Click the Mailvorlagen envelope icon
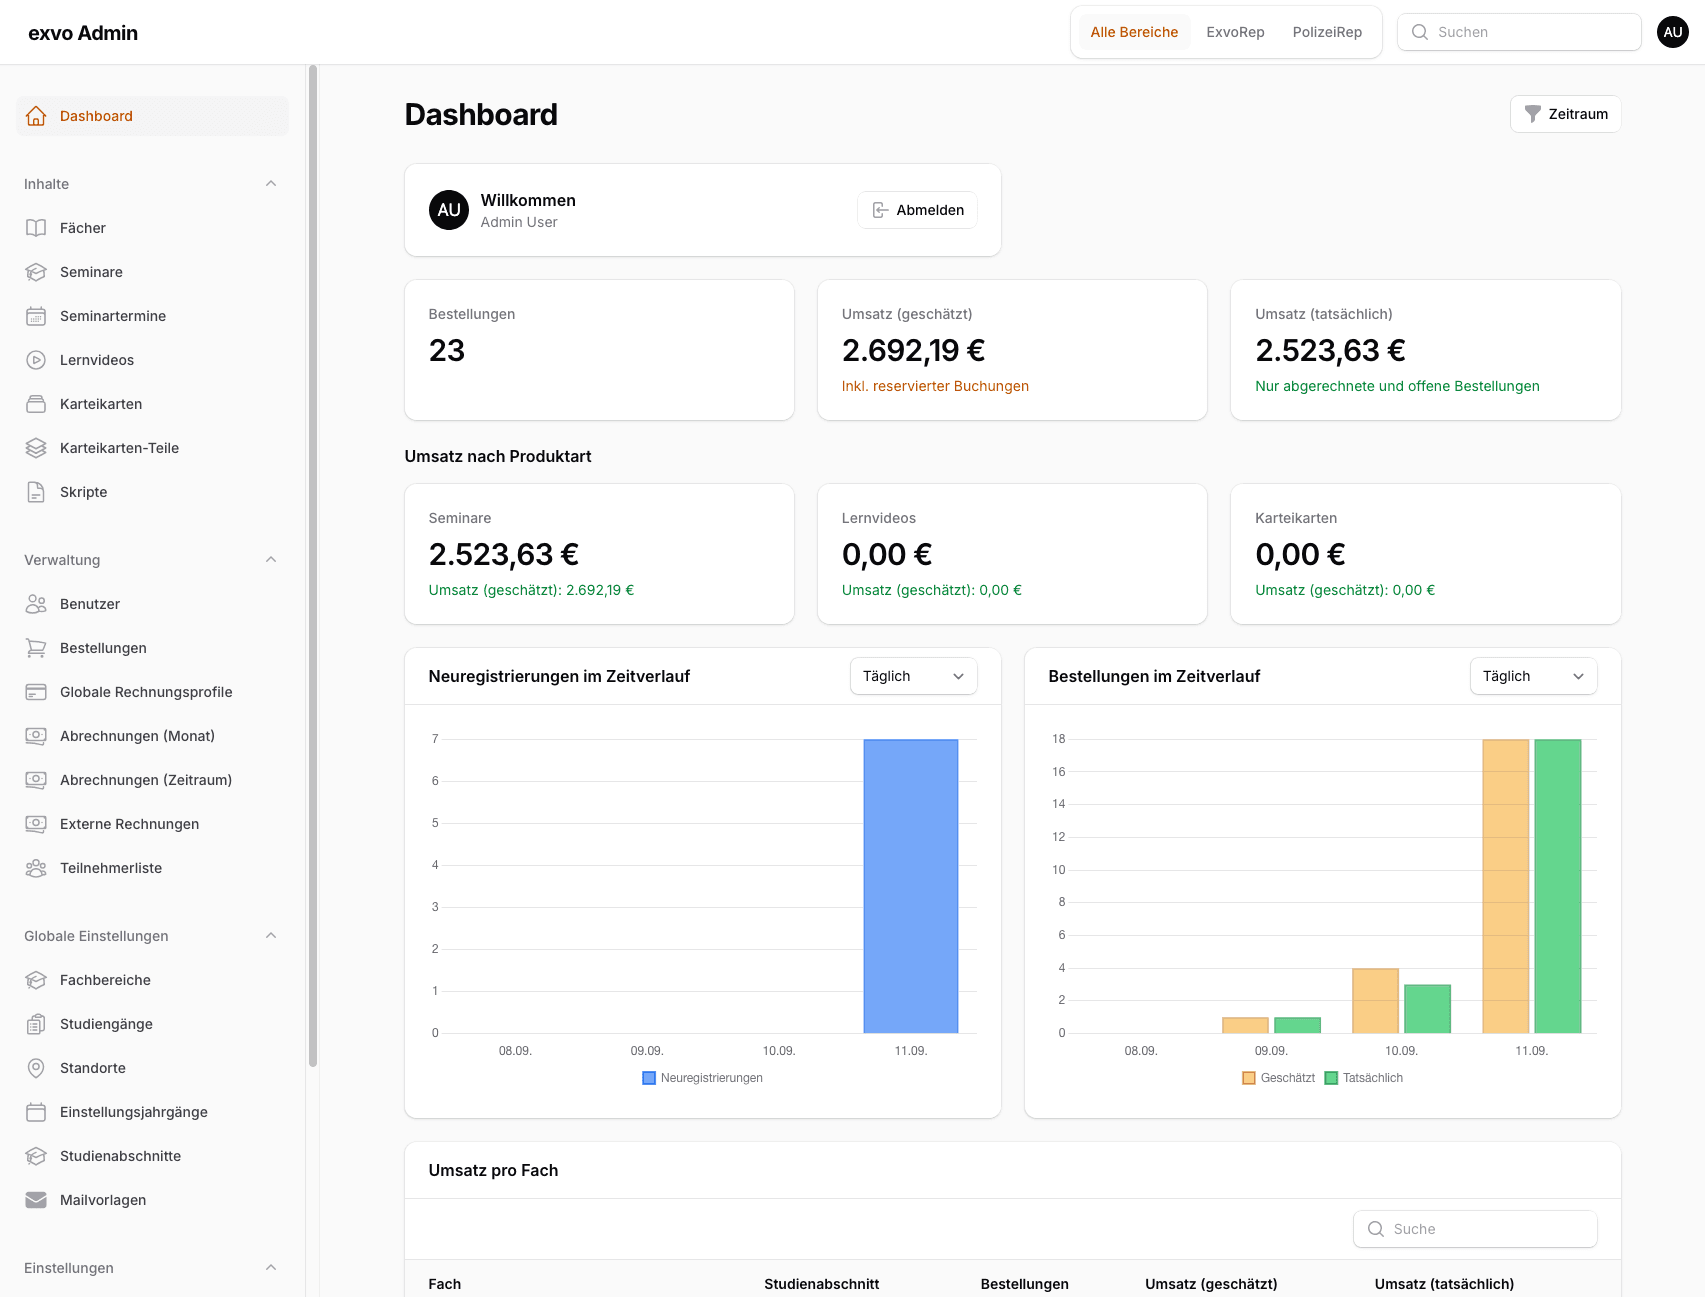 coord(36,1200)
